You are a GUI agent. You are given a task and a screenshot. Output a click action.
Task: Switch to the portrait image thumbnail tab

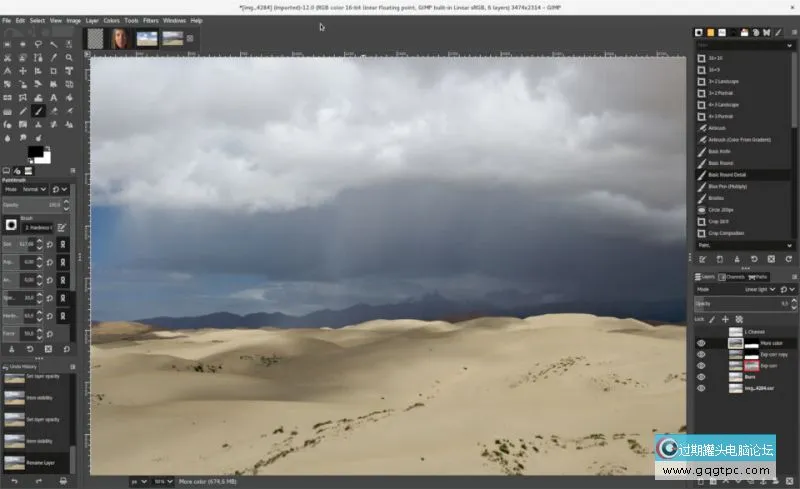click(x=120, y=39)
